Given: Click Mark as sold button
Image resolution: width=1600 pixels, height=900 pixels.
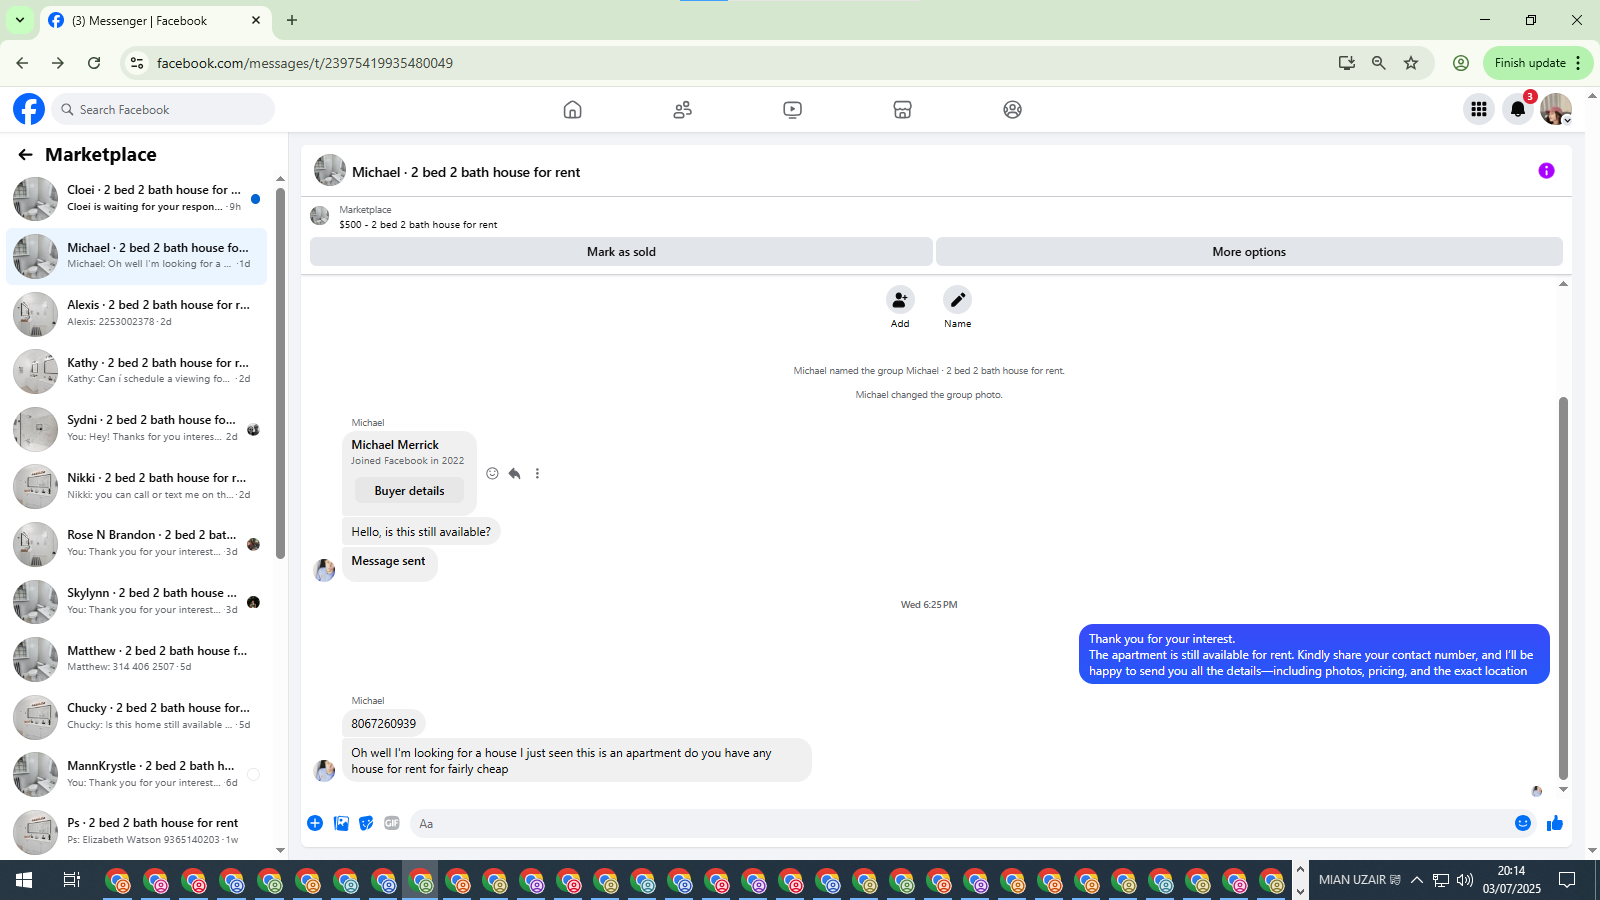Looking at the screenshot, I should (x=621, y=252).
